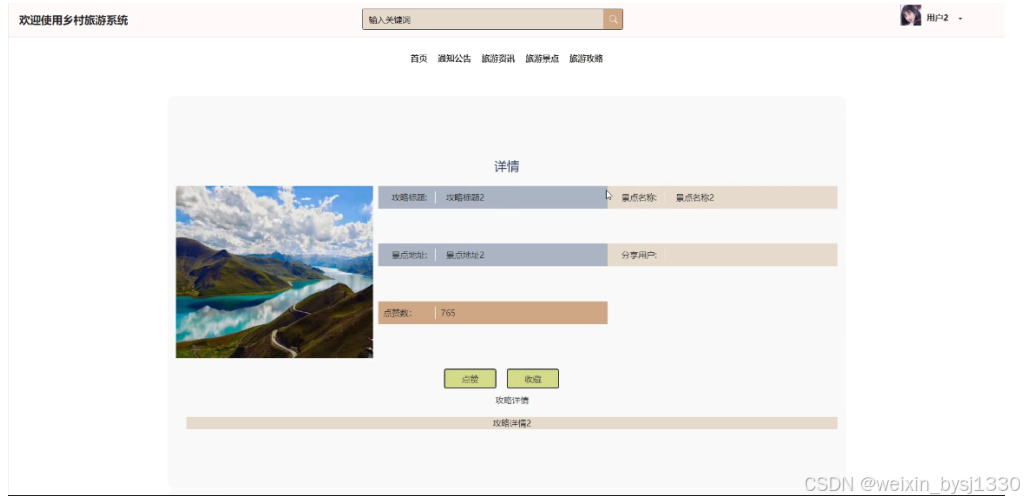Click the 765 likes count value

(x=448, y=313)
